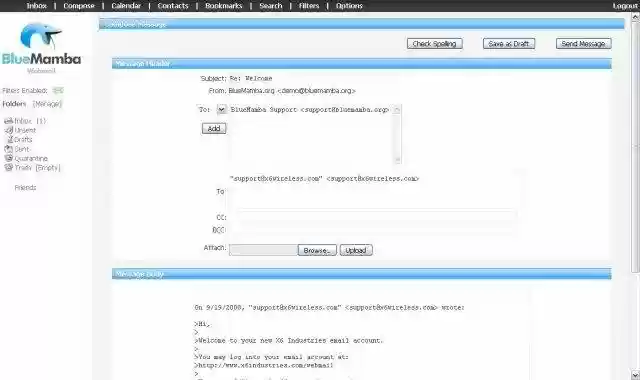Open Contacts from the top bar
Screen dimensions: 640x380
[173, 6]
